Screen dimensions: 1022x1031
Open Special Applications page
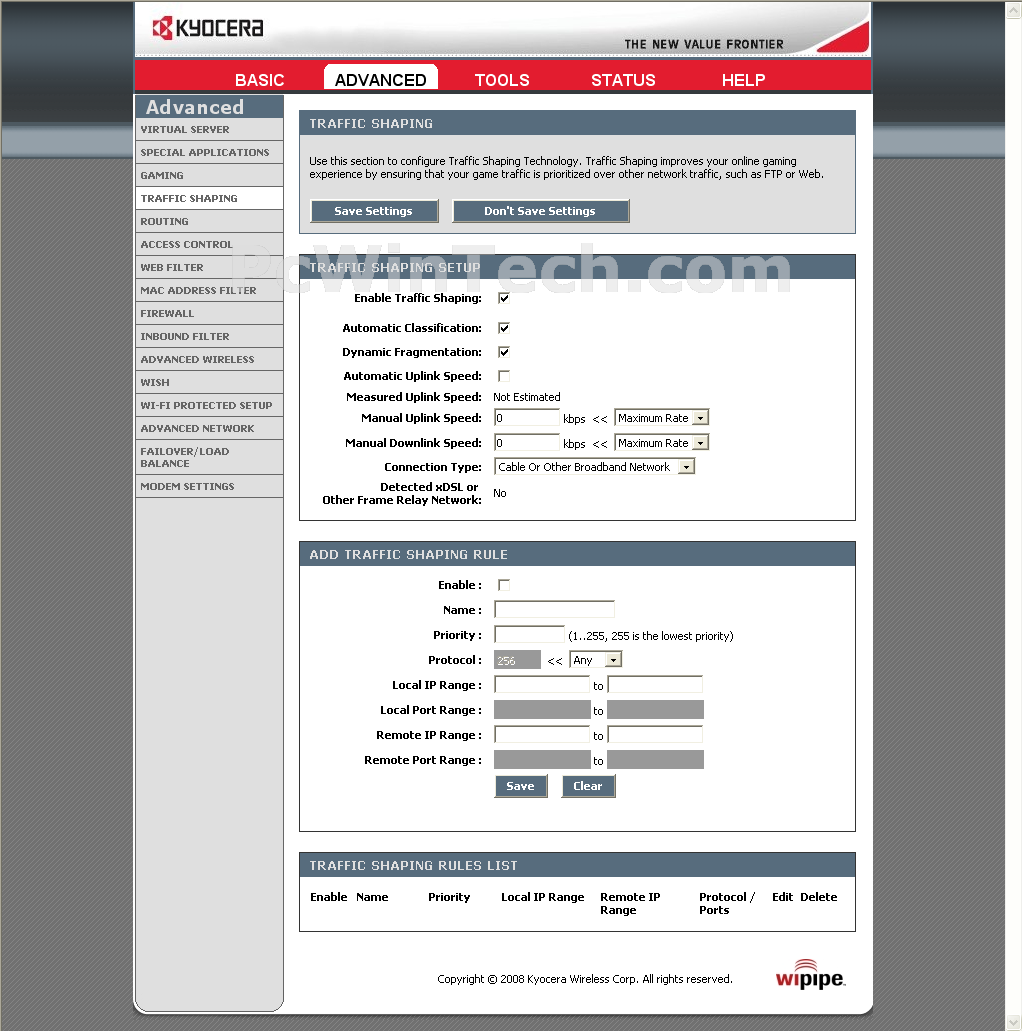(209, 153)
